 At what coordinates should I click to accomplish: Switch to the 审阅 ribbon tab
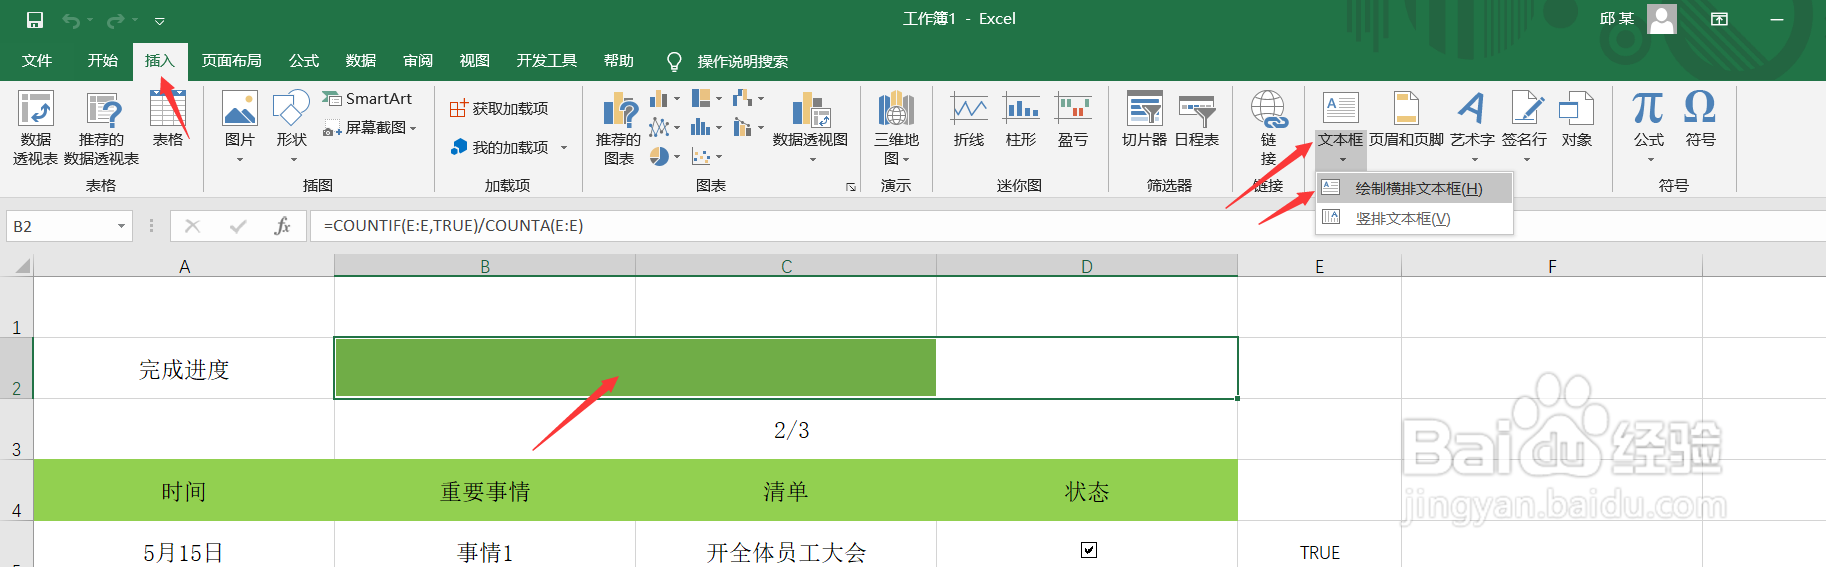click(418, 61)
